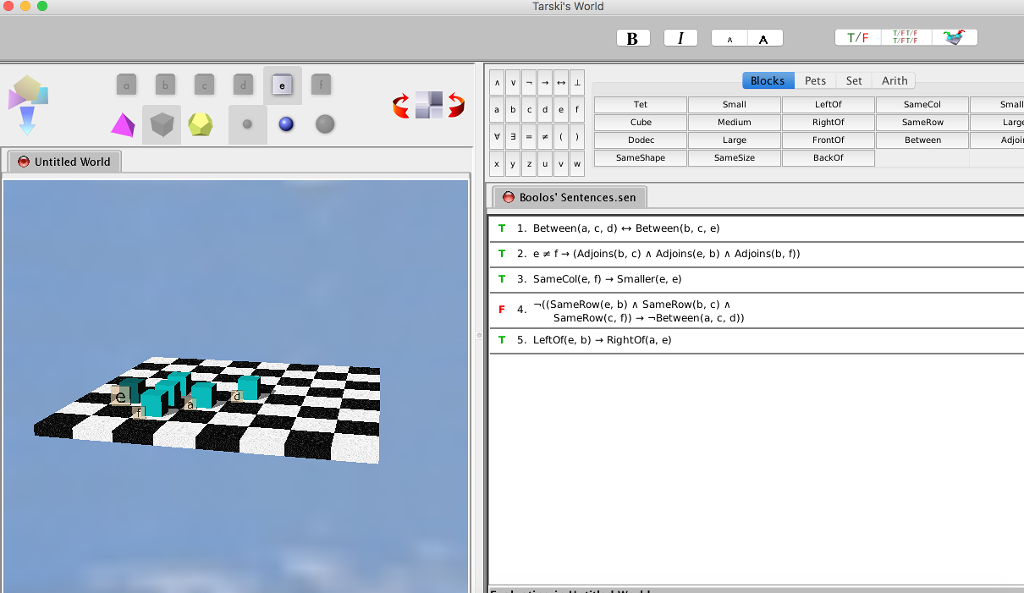1024x593 pixels.
Task: Toggle name label a on the block
Action: 126,85
